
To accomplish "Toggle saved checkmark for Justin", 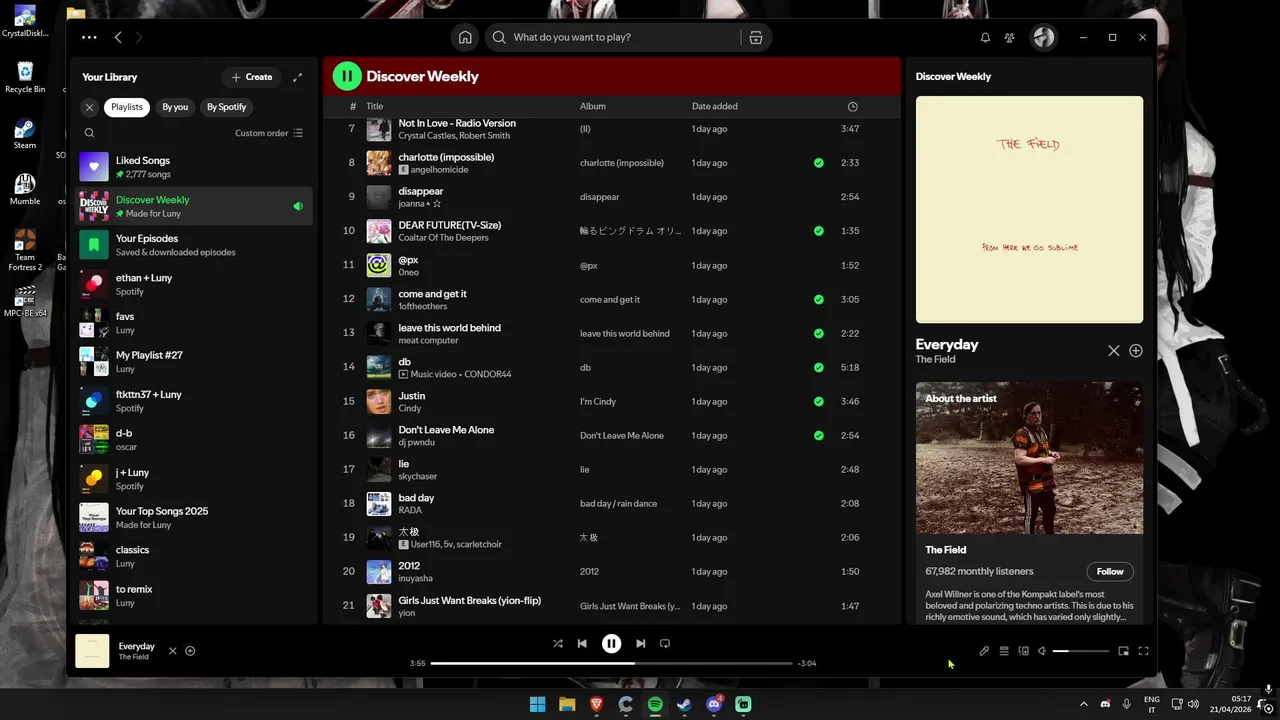I will (x=819, y=401).
